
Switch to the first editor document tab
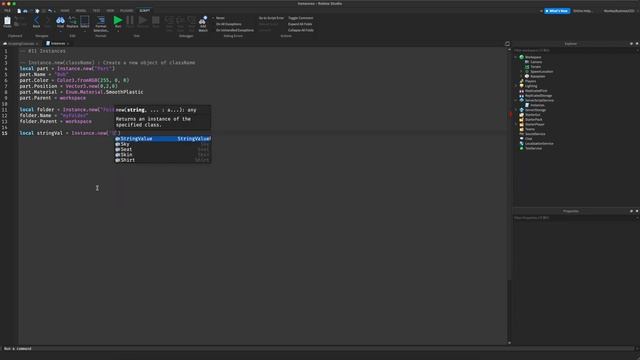pyautogui.click(x=21, y=43)
